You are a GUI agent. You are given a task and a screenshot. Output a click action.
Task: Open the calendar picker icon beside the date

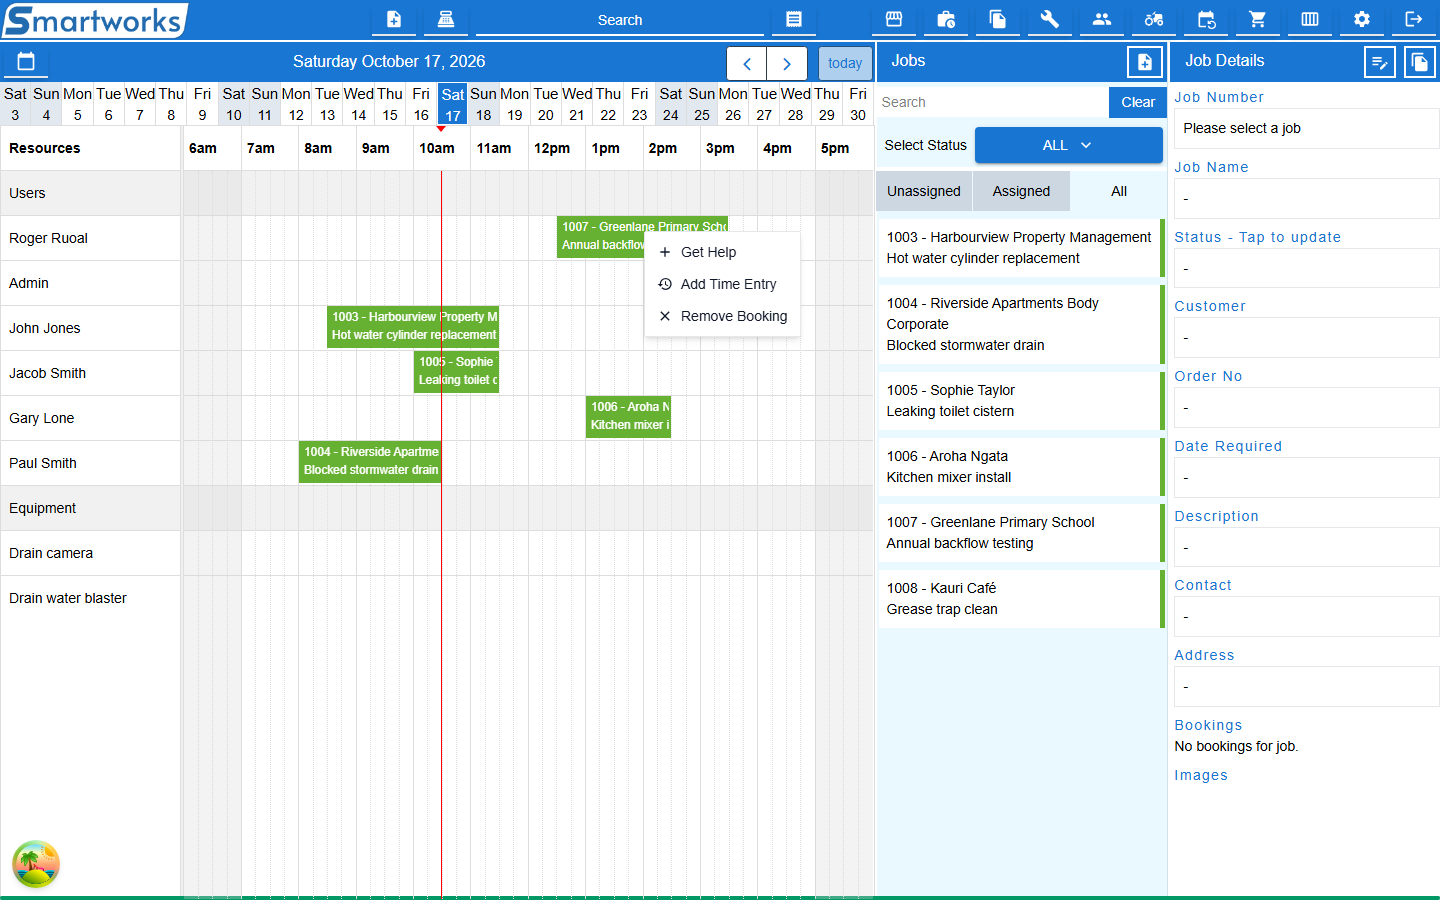(x=26, y=62)
